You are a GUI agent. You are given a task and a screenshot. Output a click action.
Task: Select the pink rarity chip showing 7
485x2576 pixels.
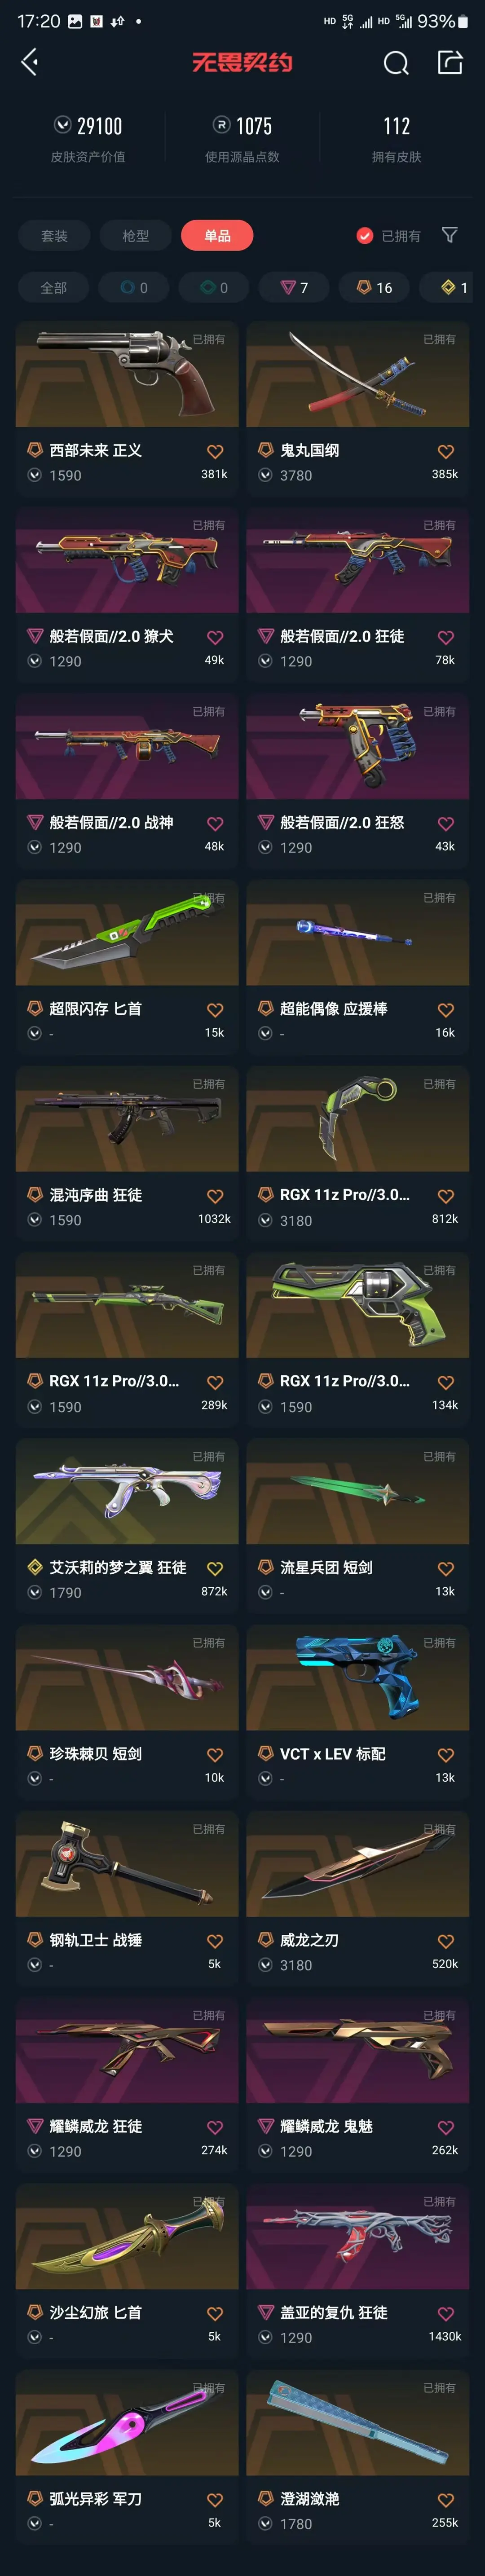[294, 288]
